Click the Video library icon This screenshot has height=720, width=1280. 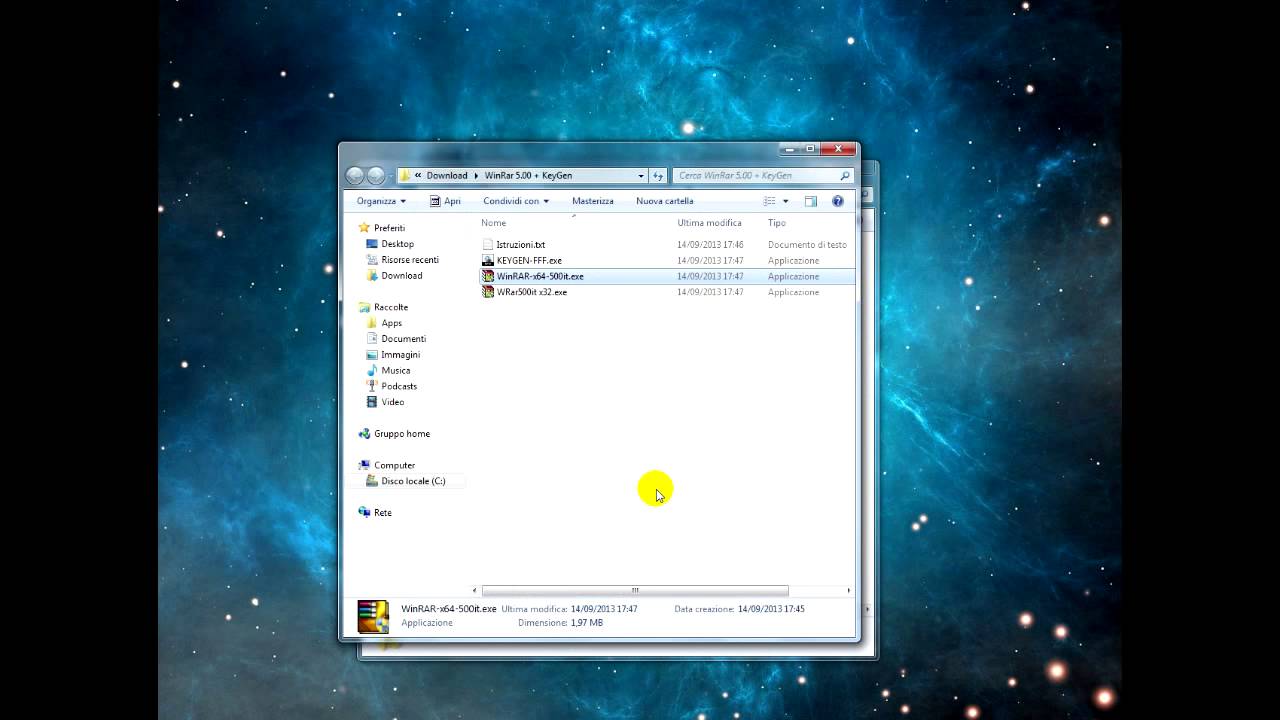(x=372, y=402)
